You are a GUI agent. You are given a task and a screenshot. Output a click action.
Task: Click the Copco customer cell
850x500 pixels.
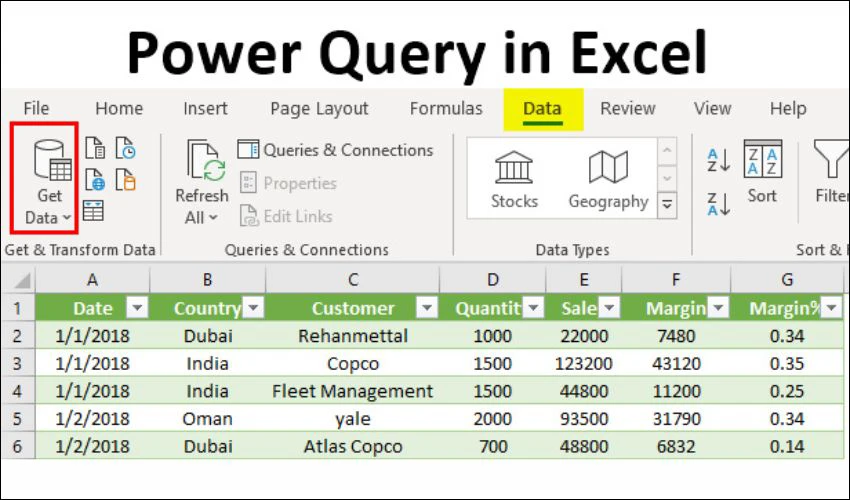coord(353,363)
